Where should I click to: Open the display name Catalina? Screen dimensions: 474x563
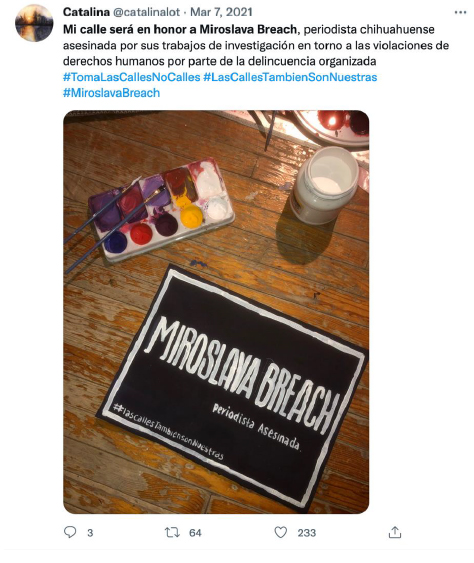pos(86,12)
